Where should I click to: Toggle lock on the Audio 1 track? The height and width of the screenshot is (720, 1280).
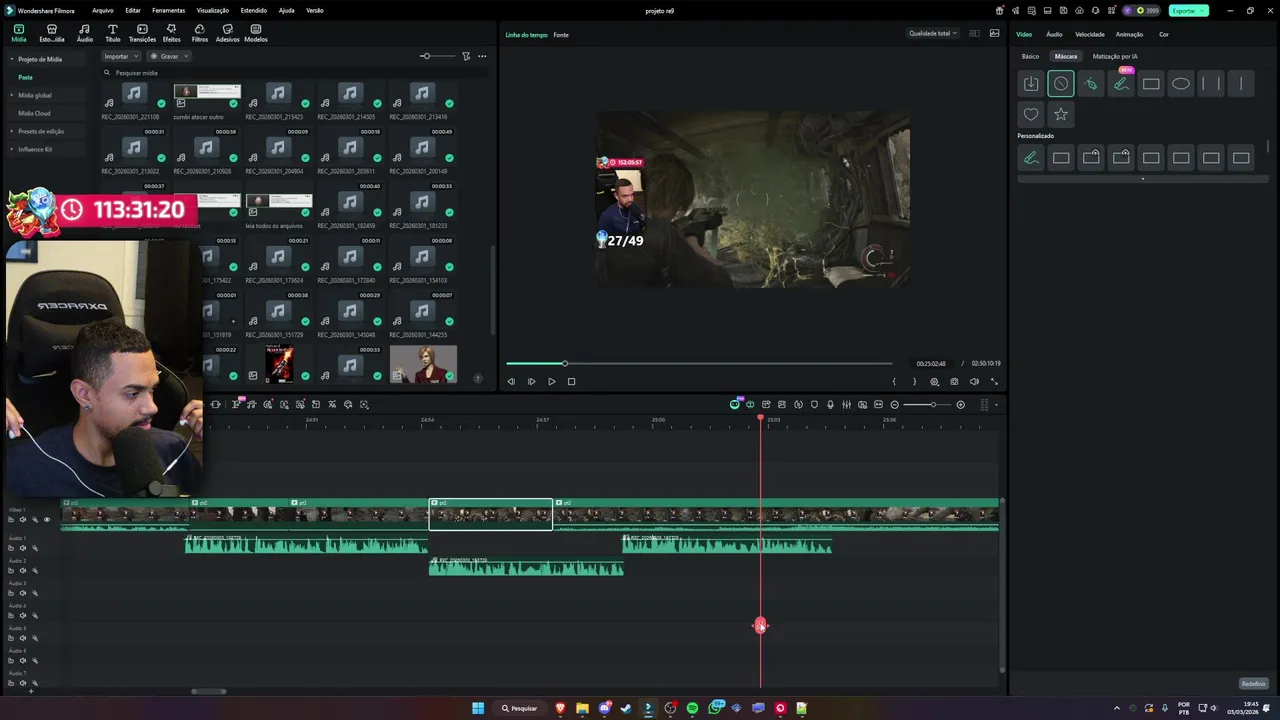pos(11,548)
